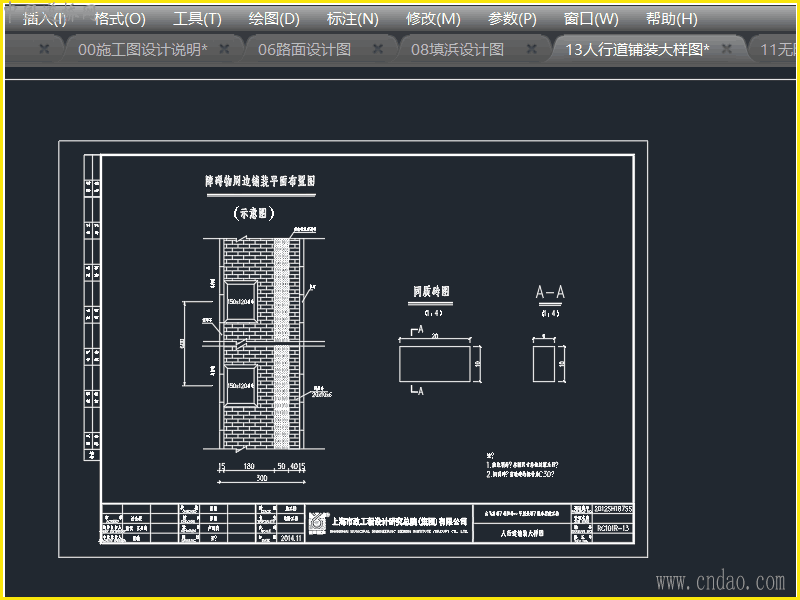Open the 插入(I) menu
Viewport: 800px width, 600px height.
[x=45, y=19]
